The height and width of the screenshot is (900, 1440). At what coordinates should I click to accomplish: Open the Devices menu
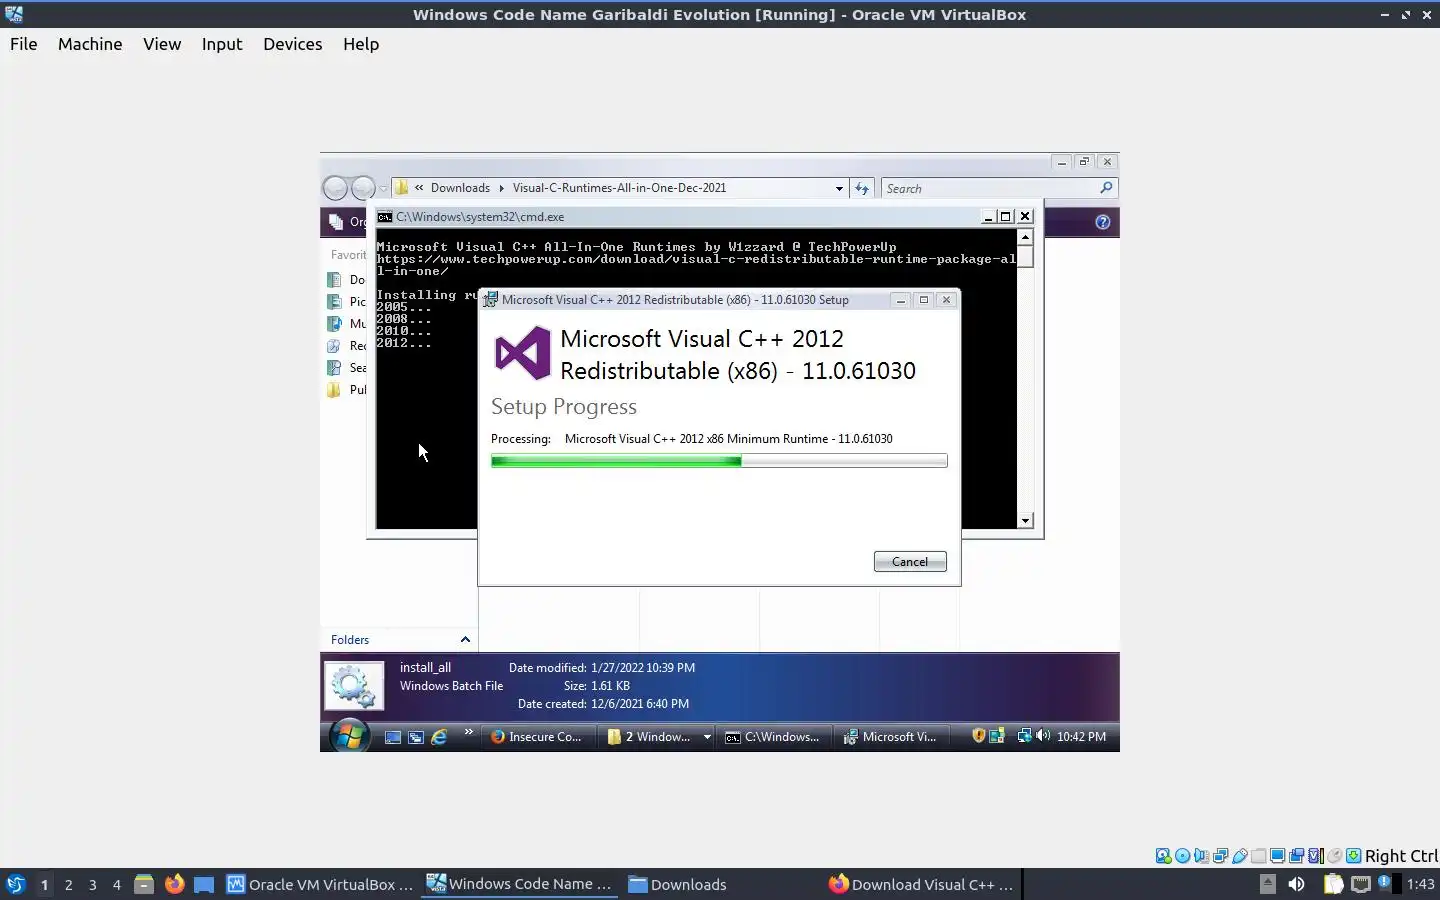[292, 44]
